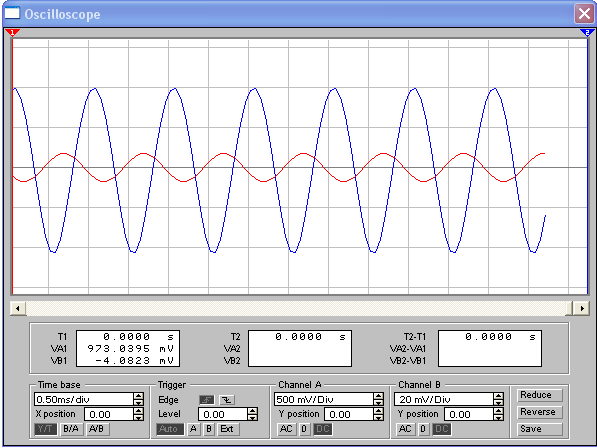
Task: Select the rising edge trigger icon
Action: 207,400
